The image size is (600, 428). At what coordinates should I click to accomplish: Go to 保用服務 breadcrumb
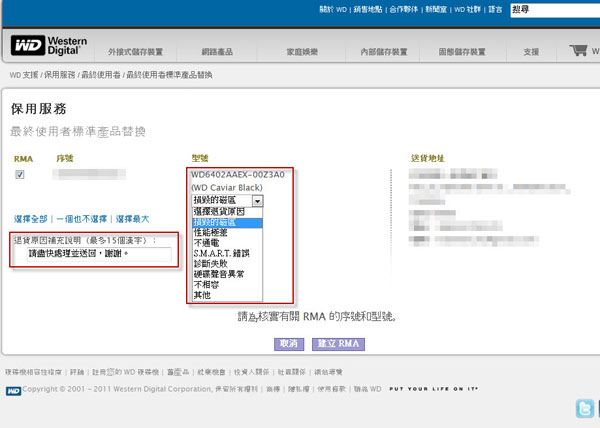60,75
